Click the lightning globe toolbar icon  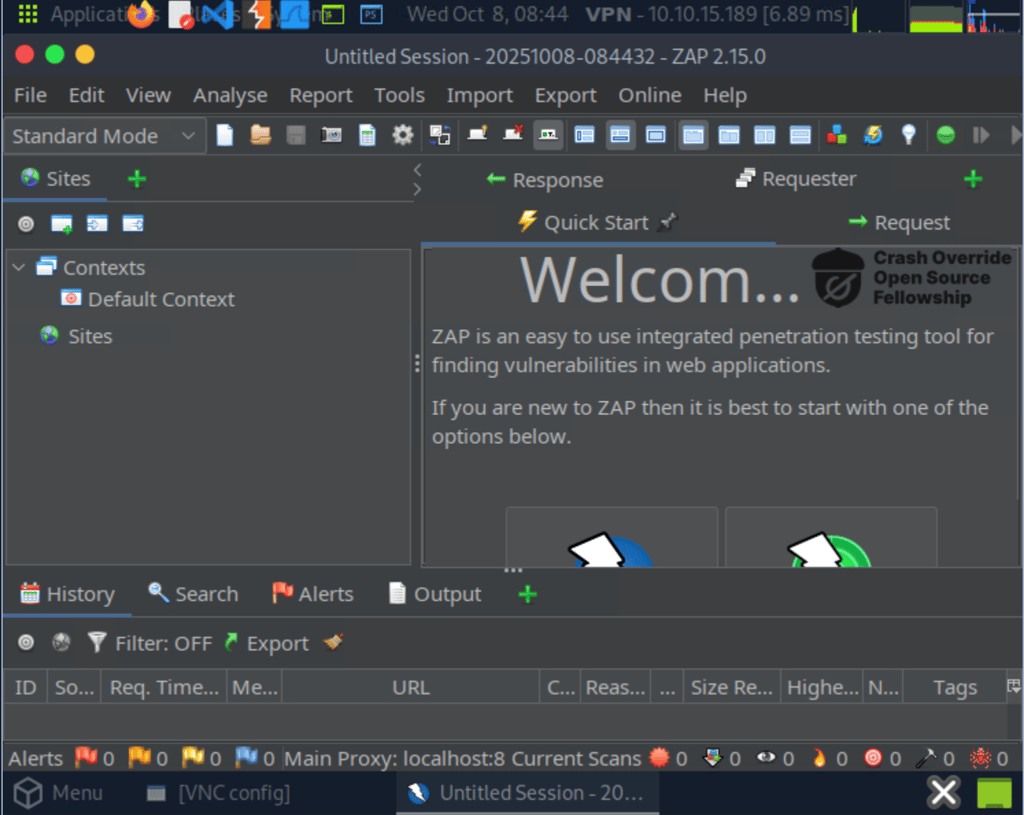[873, 135]
